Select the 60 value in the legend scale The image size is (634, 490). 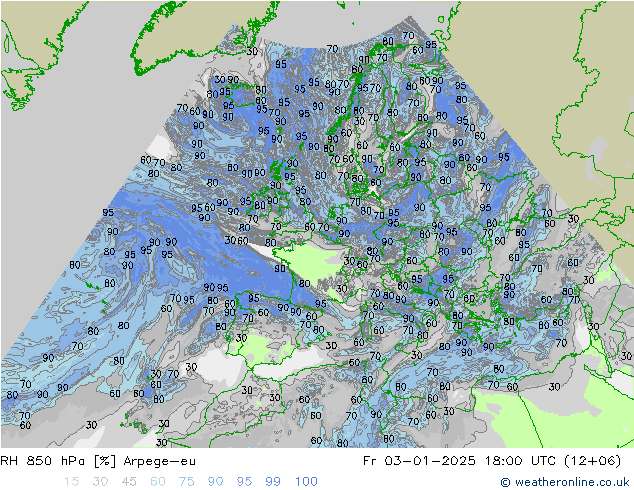click(158, 482)
